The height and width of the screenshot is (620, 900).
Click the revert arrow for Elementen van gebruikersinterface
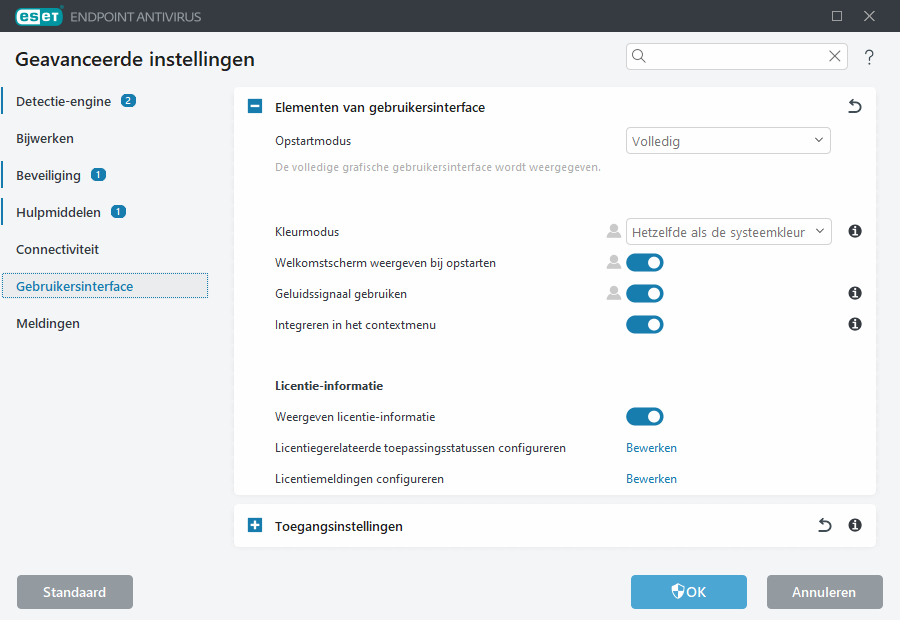click(854, 105)
